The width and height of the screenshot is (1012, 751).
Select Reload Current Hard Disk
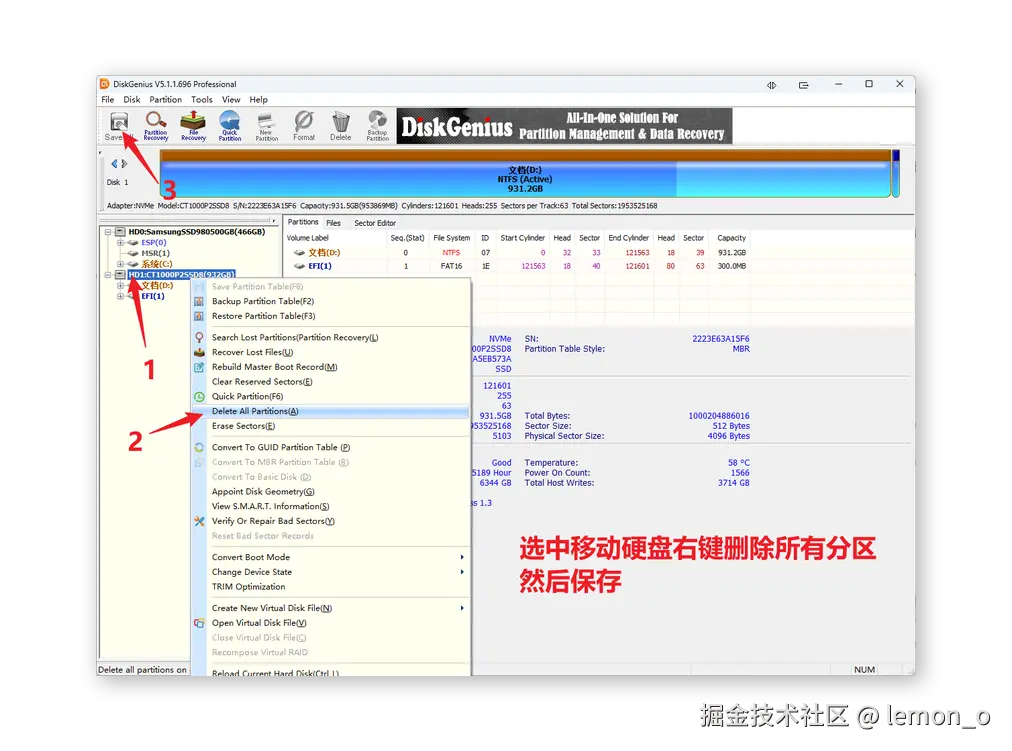[x=330, y=672]
